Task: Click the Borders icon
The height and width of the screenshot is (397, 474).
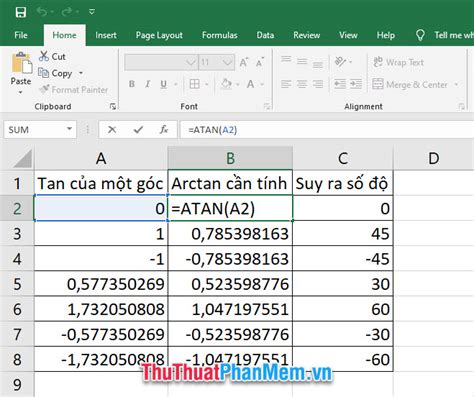Action: (x=195, y=84)
